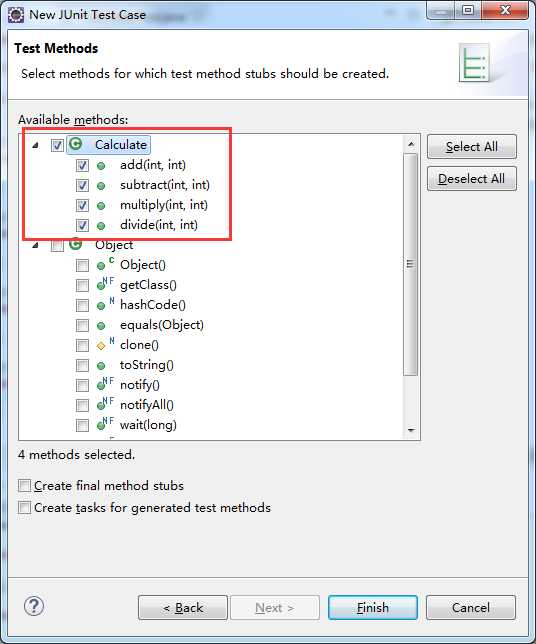Collapse the Calculate tree node
This screenshot has width=536, height=644.
pyautogui.click(x=36, y=145)
